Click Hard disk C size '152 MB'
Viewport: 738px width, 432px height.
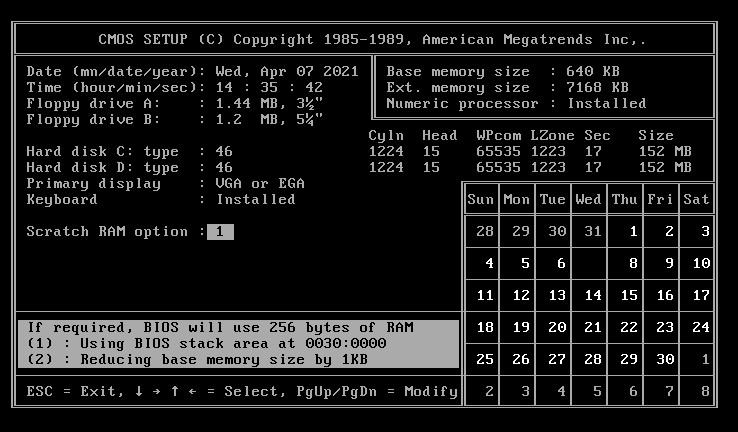[x=665, y=152]
